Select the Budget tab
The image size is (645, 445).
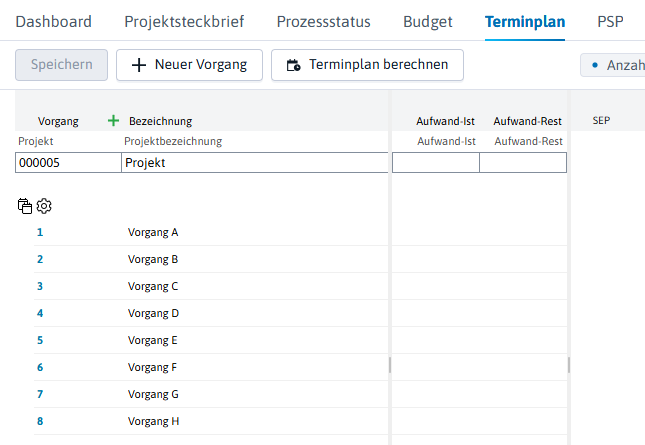[428, 21]
